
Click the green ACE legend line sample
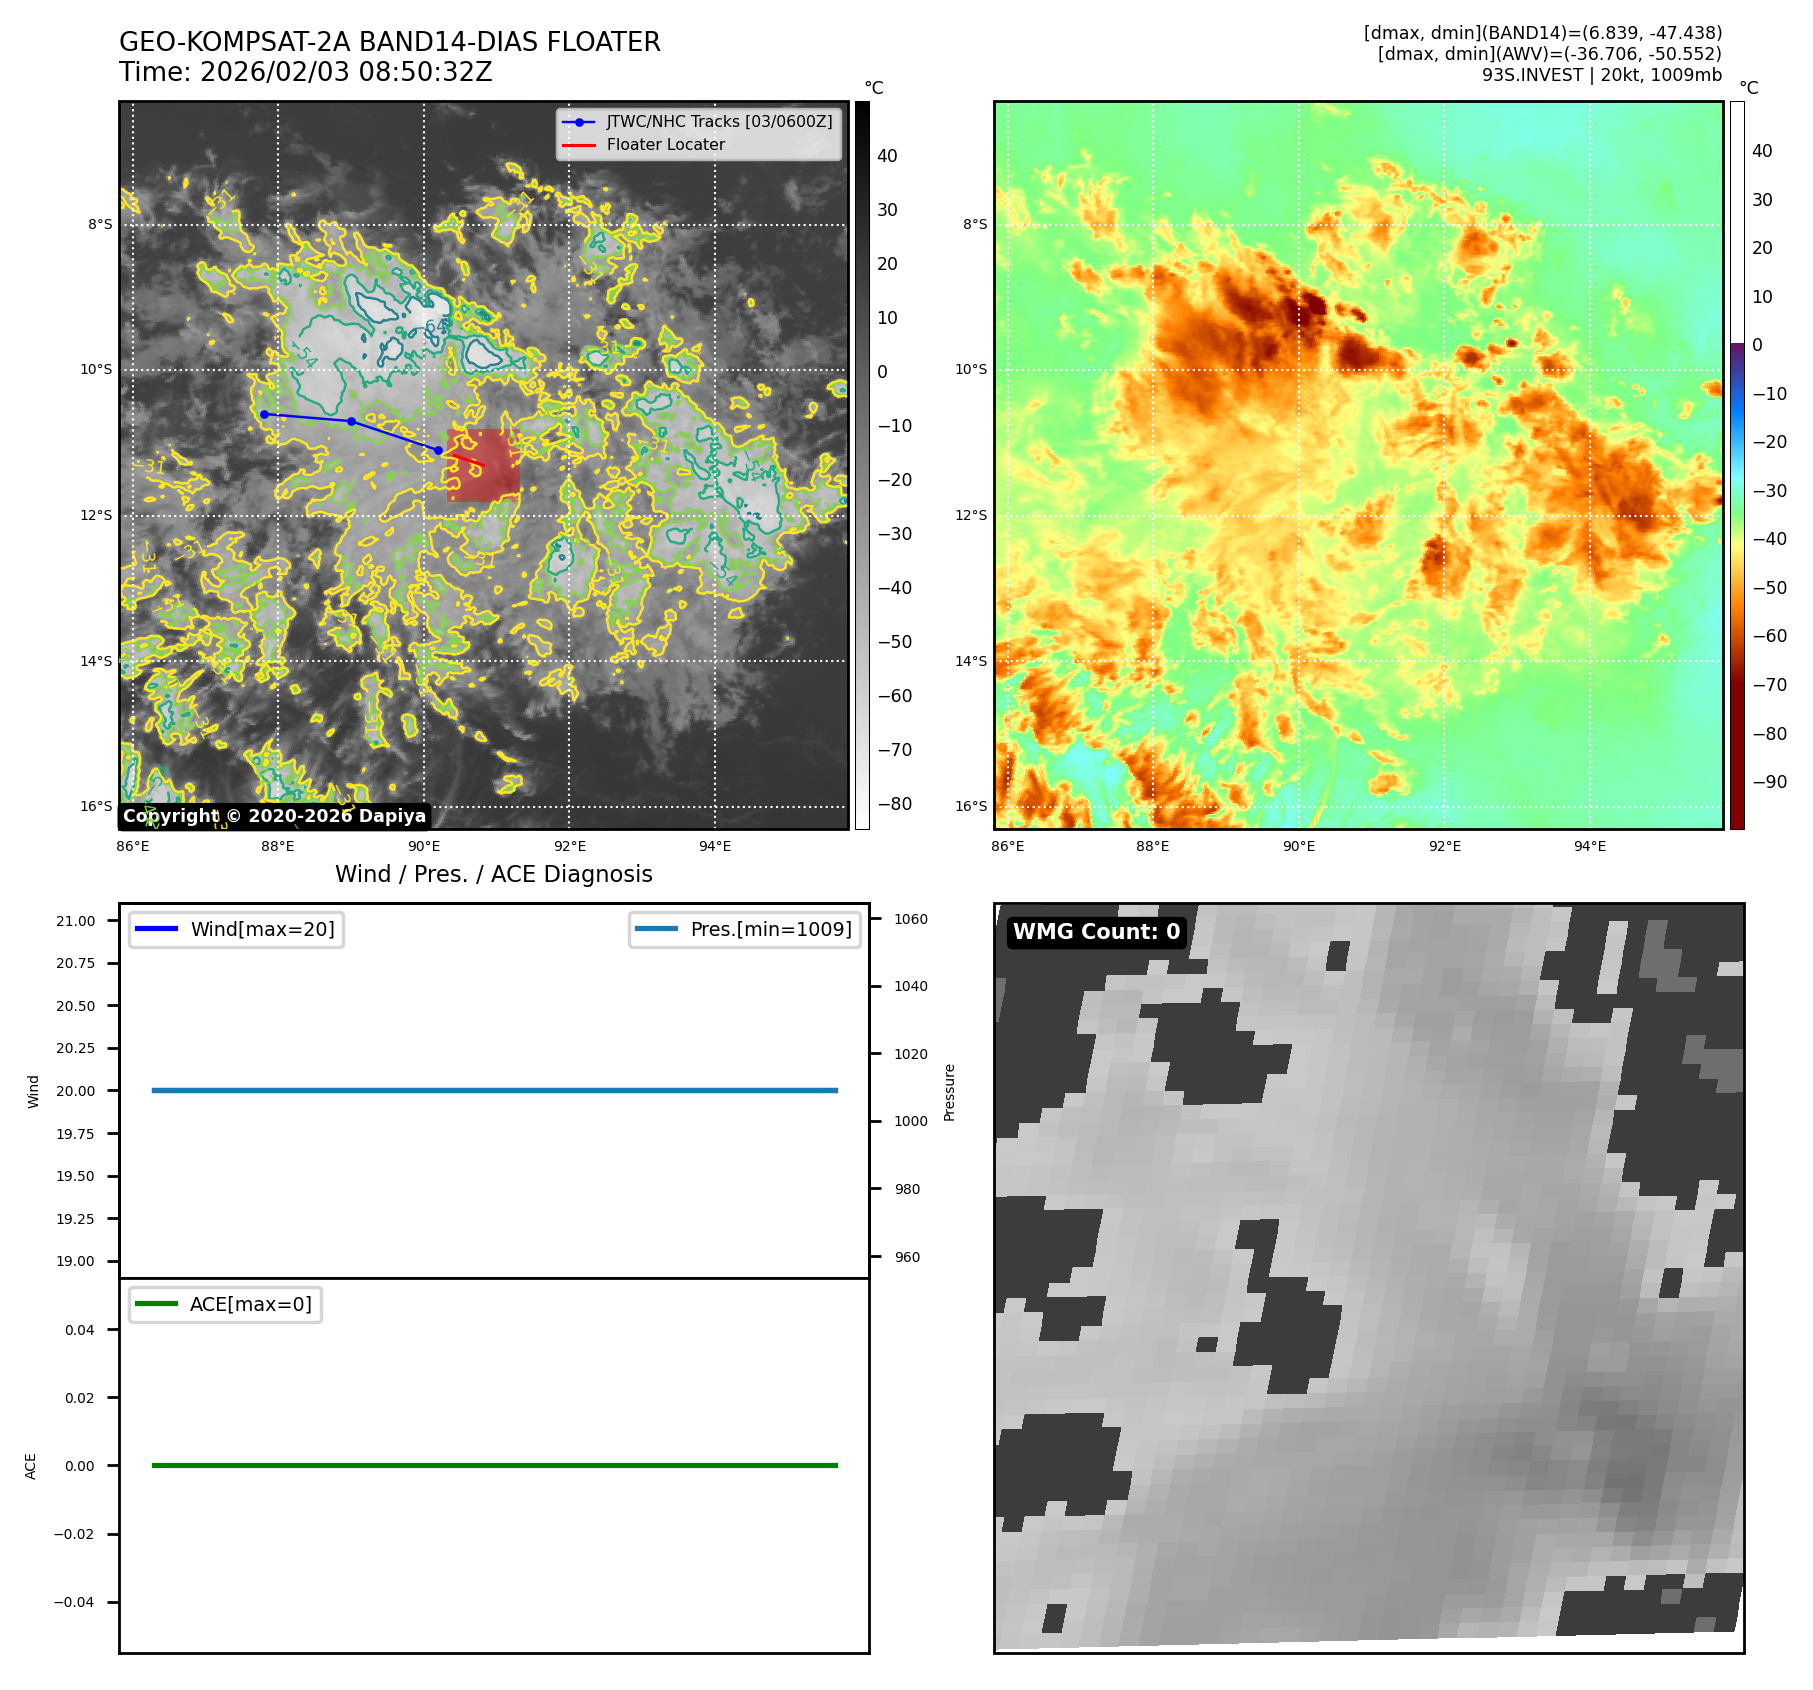click(x=155, y=1304)
